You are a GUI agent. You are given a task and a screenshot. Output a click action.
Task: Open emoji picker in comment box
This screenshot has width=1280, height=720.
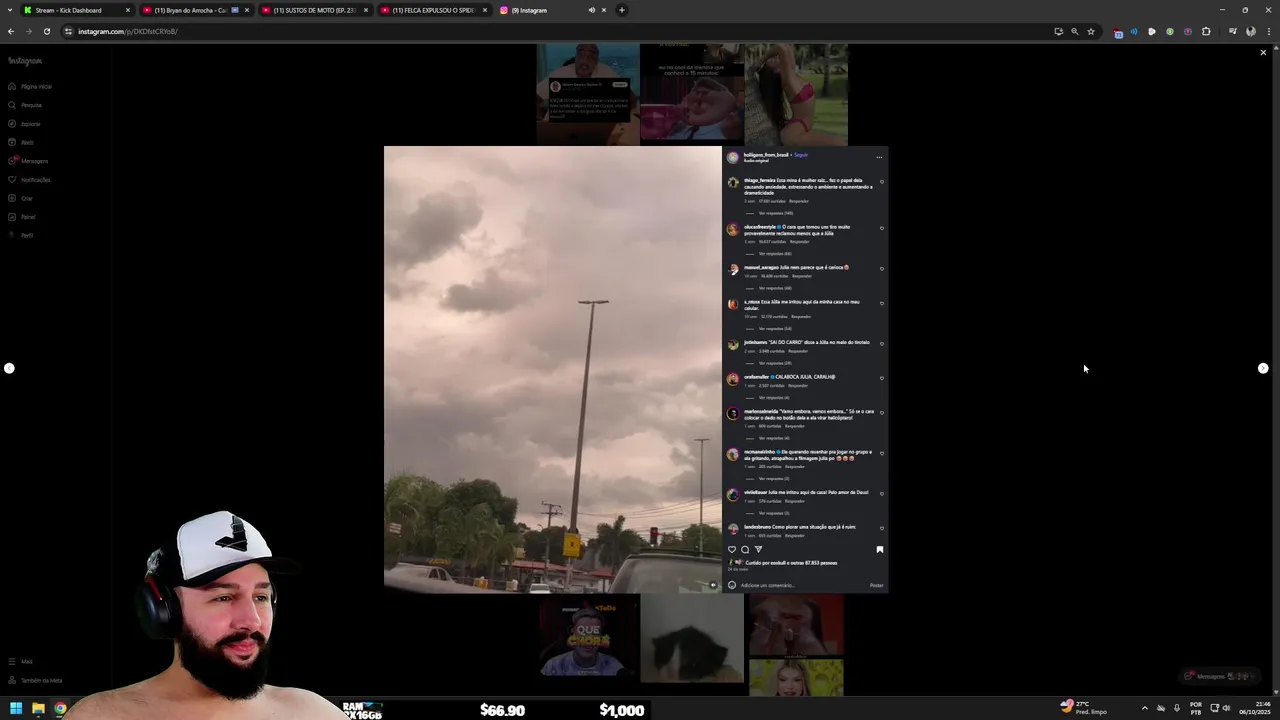point(732,585)
